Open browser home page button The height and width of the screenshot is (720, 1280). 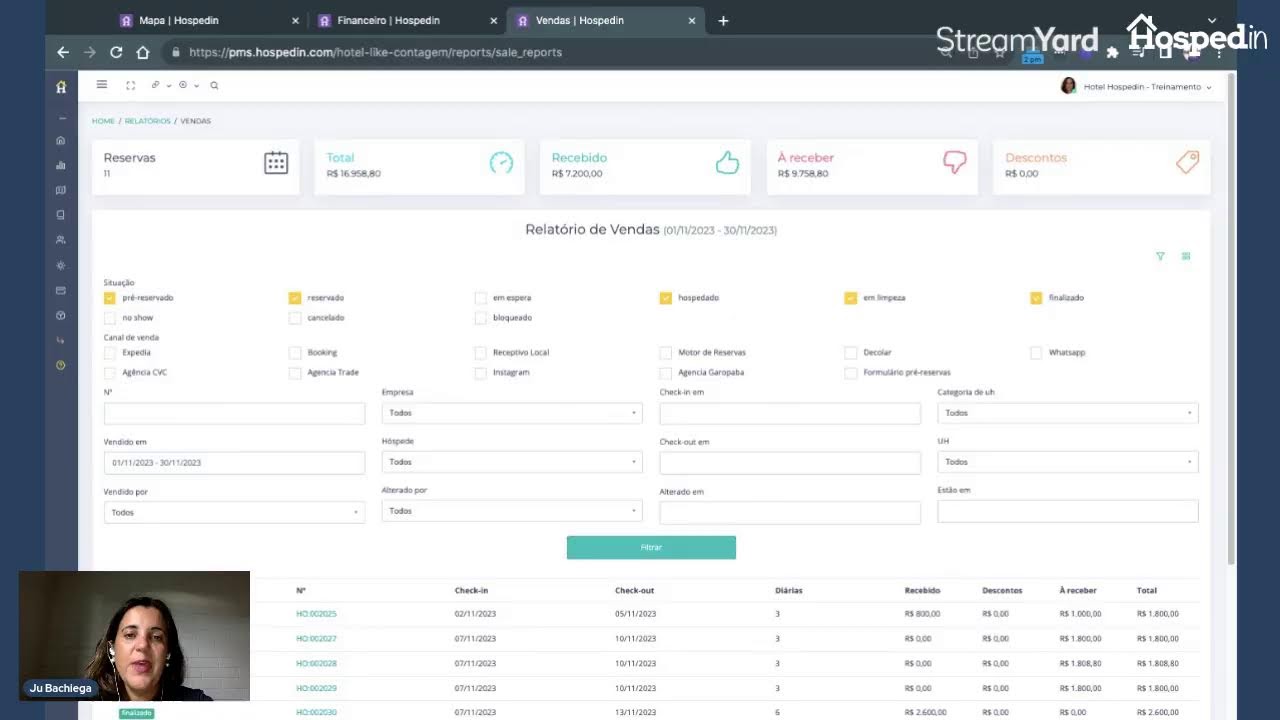coord(143,52)
